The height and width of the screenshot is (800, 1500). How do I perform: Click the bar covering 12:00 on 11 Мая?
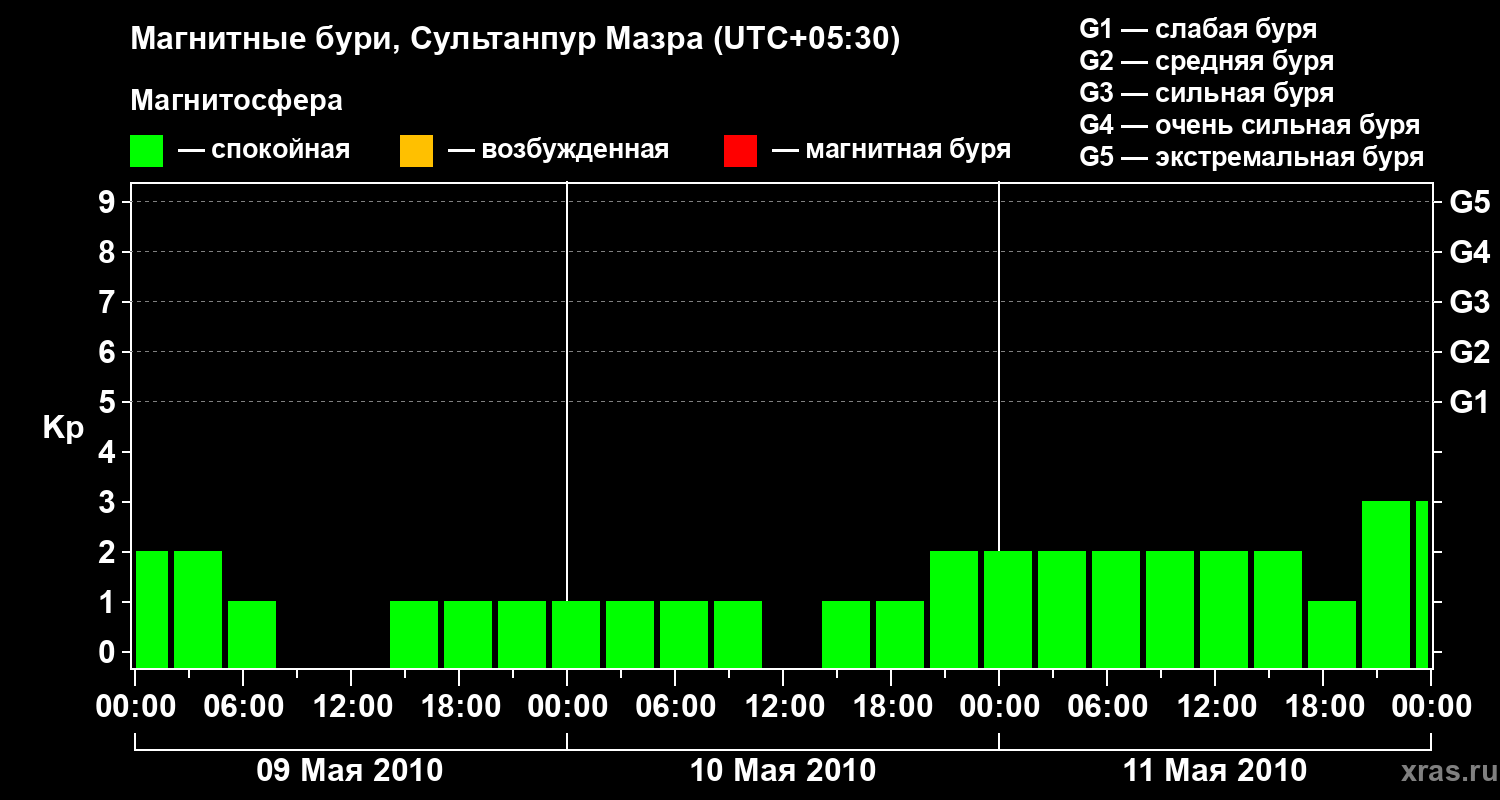(1224, 610)
